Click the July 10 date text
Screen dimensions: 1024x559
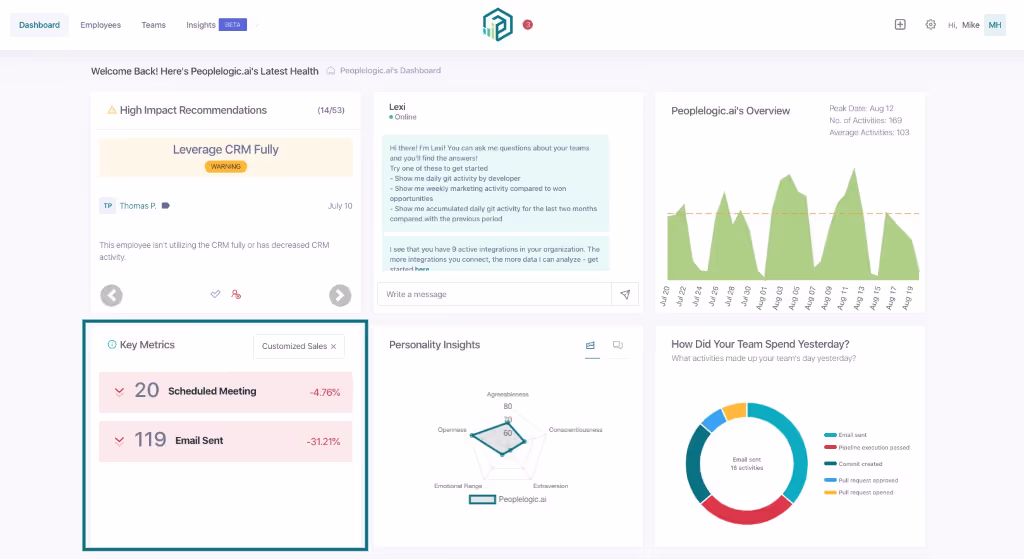tap(340, 206)
